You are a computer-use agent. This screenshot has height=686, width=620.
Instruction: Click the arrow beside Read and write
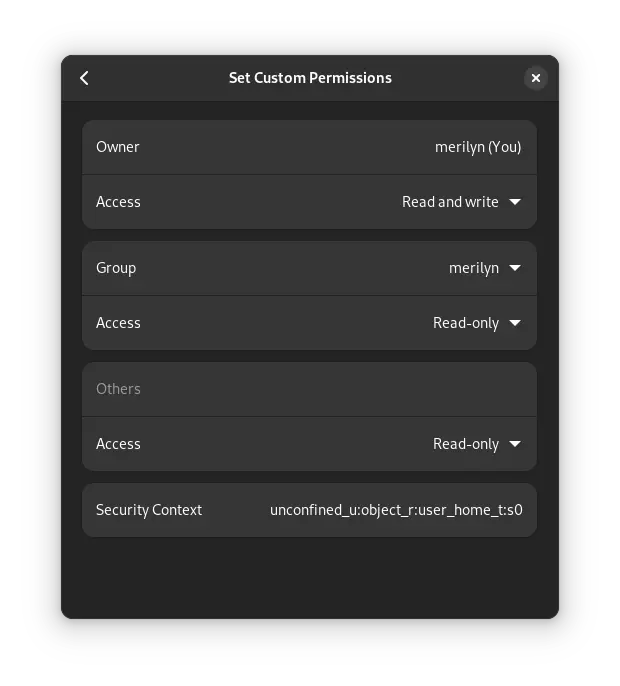pos(515,202)
